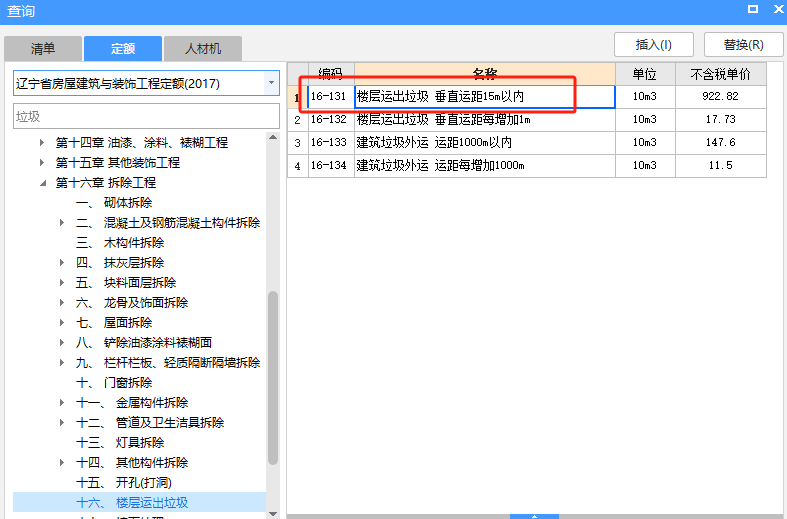The width and height of the screenshot is (787, 519).
Task: Click the 插入(I) button
Action: (x=653, y=45)
